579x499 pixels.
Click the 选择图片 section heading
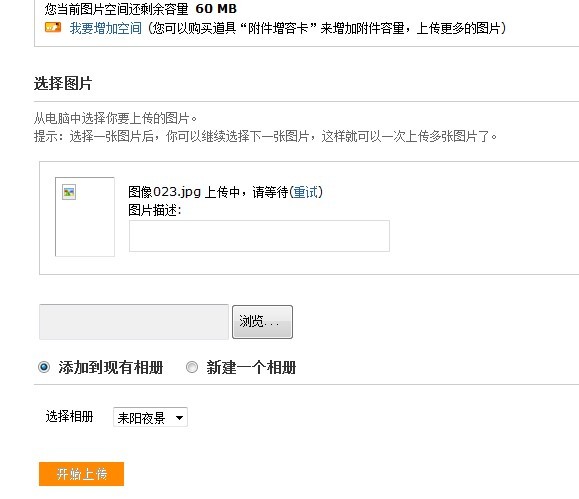[63, 83]
